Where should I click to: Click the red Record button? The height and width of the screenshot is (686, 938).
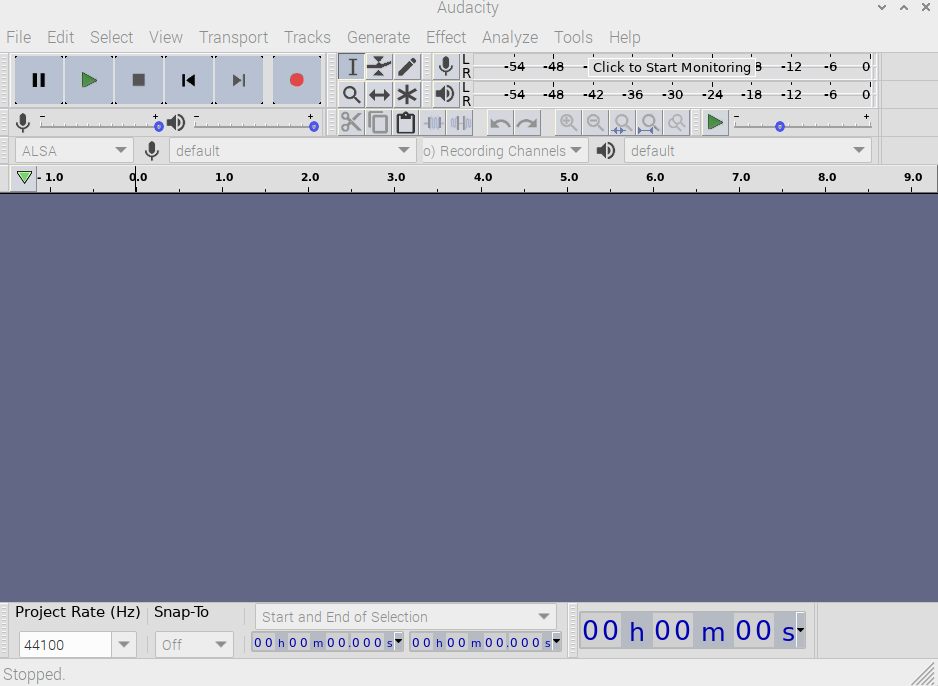pyautogui.click(x=296, y=80)
